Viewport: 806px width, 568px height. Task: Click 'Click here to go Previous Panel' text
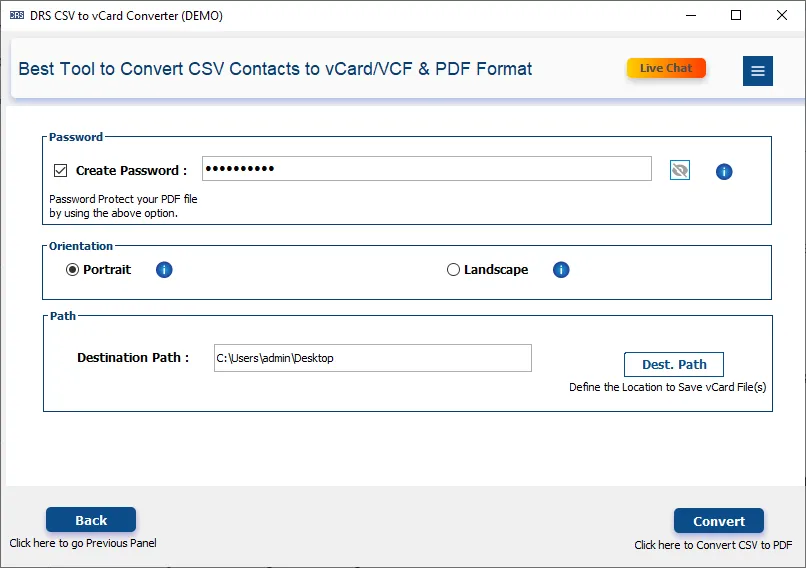[83, 543]
